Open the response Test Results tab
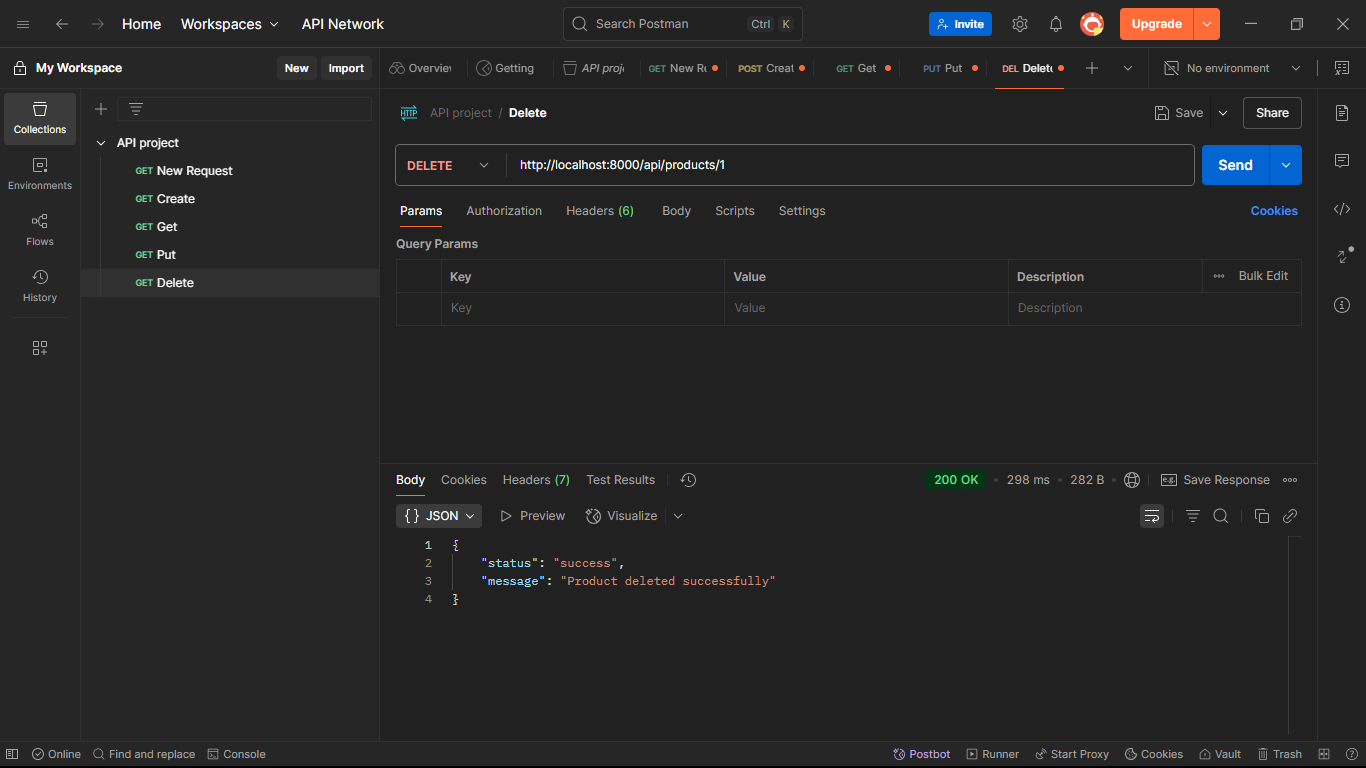 click(x=620, y=480)
